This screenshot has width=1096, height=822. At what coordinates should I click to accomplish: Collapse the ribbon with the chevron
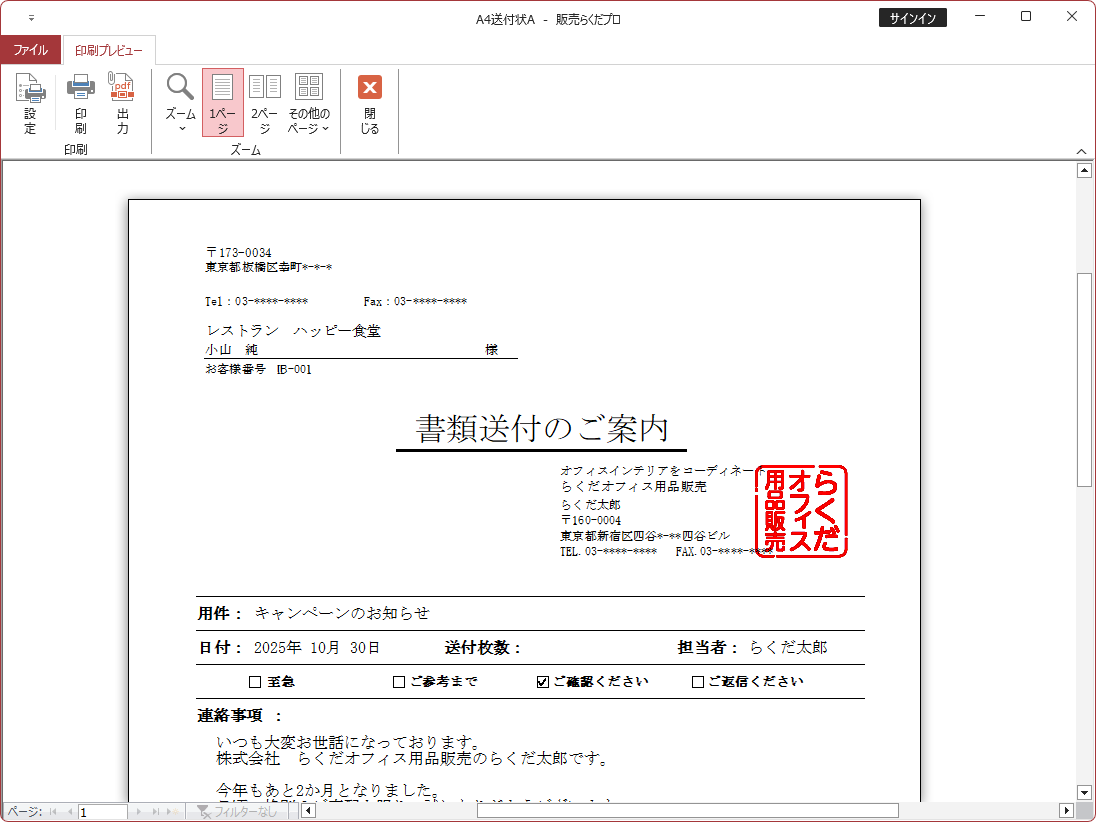[x=1081, y=151]
